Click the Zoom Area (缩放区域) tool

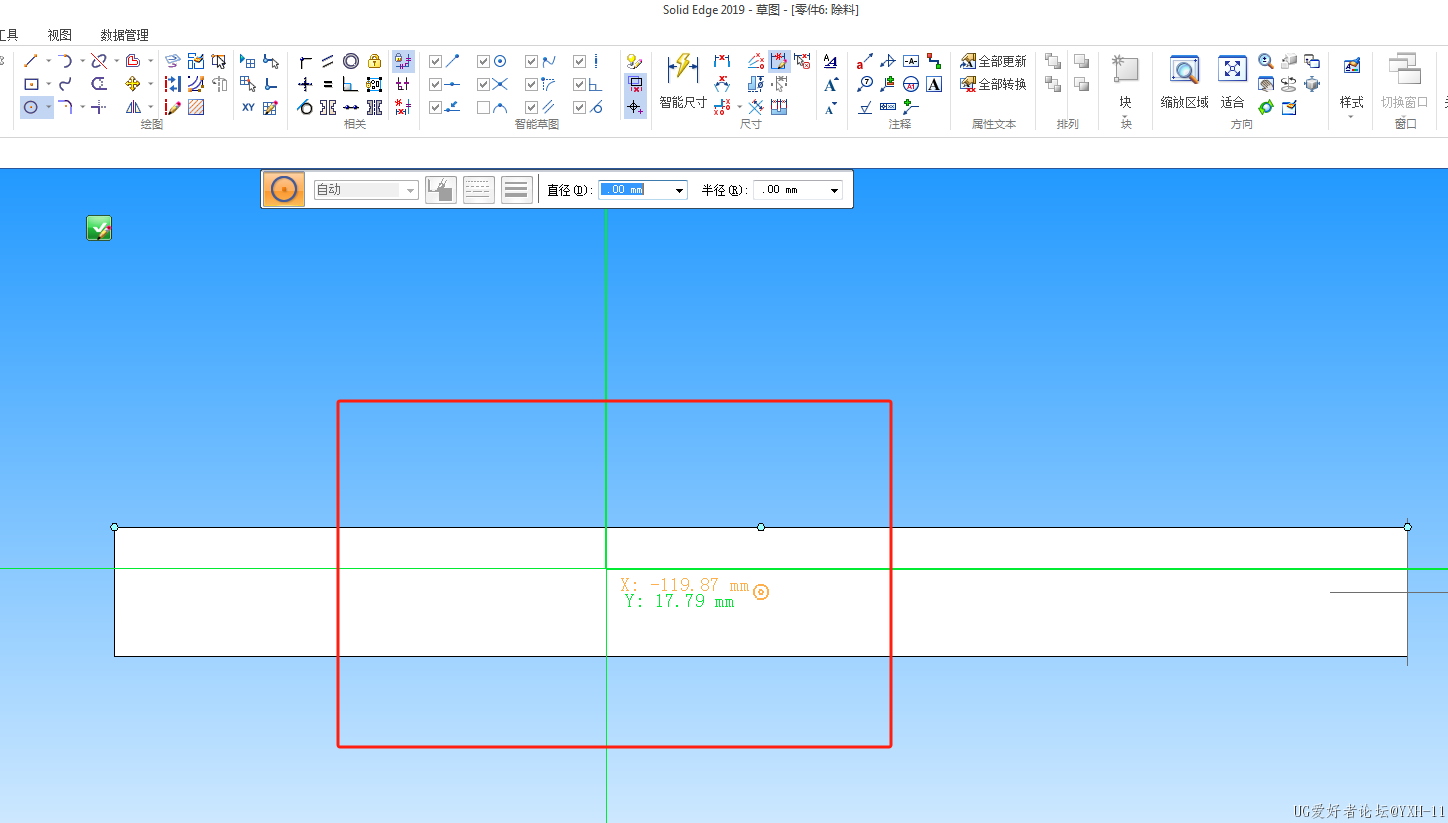point(1185,81)
